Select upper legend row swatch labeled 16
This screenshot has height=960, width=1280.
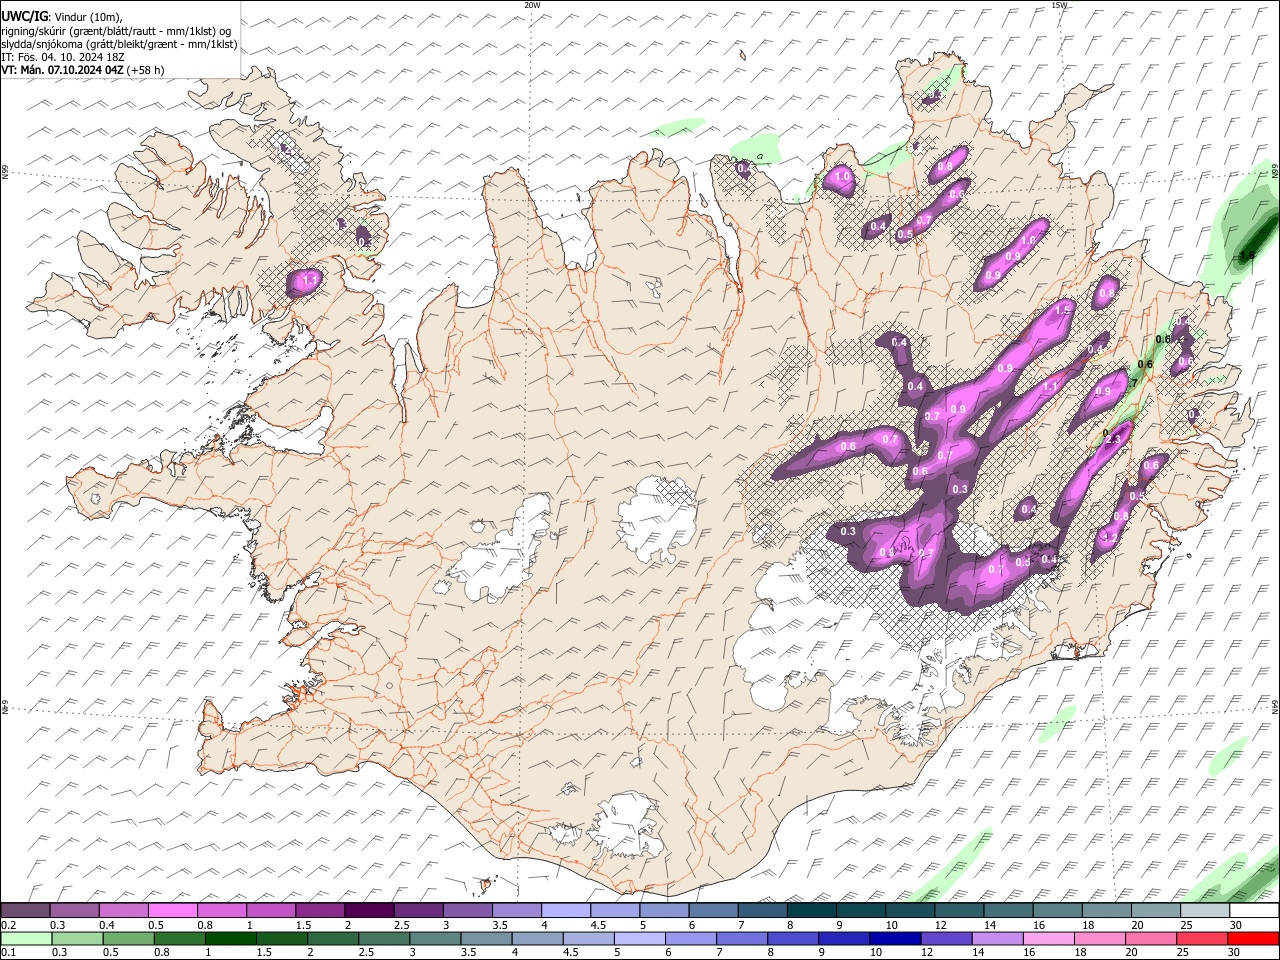1057,910
